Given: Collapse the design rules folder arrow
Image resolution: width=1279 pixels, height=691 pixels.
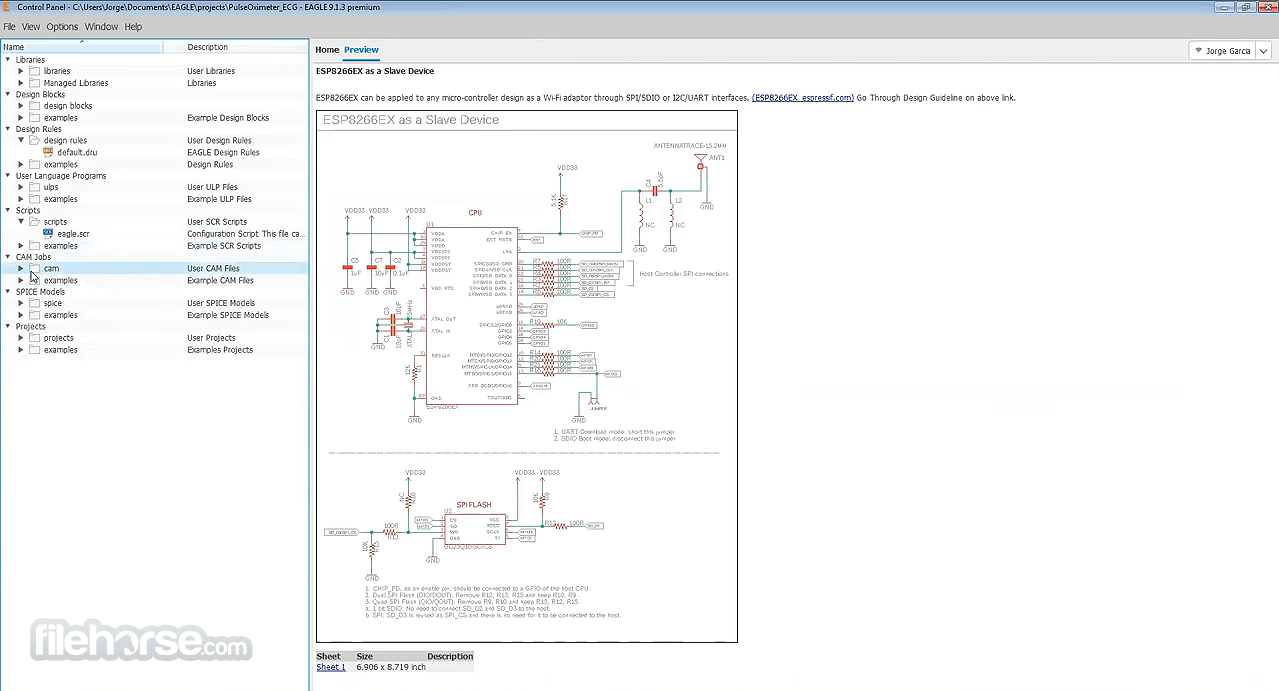Looking at the screenshot, I should click(x=21, y=141).
